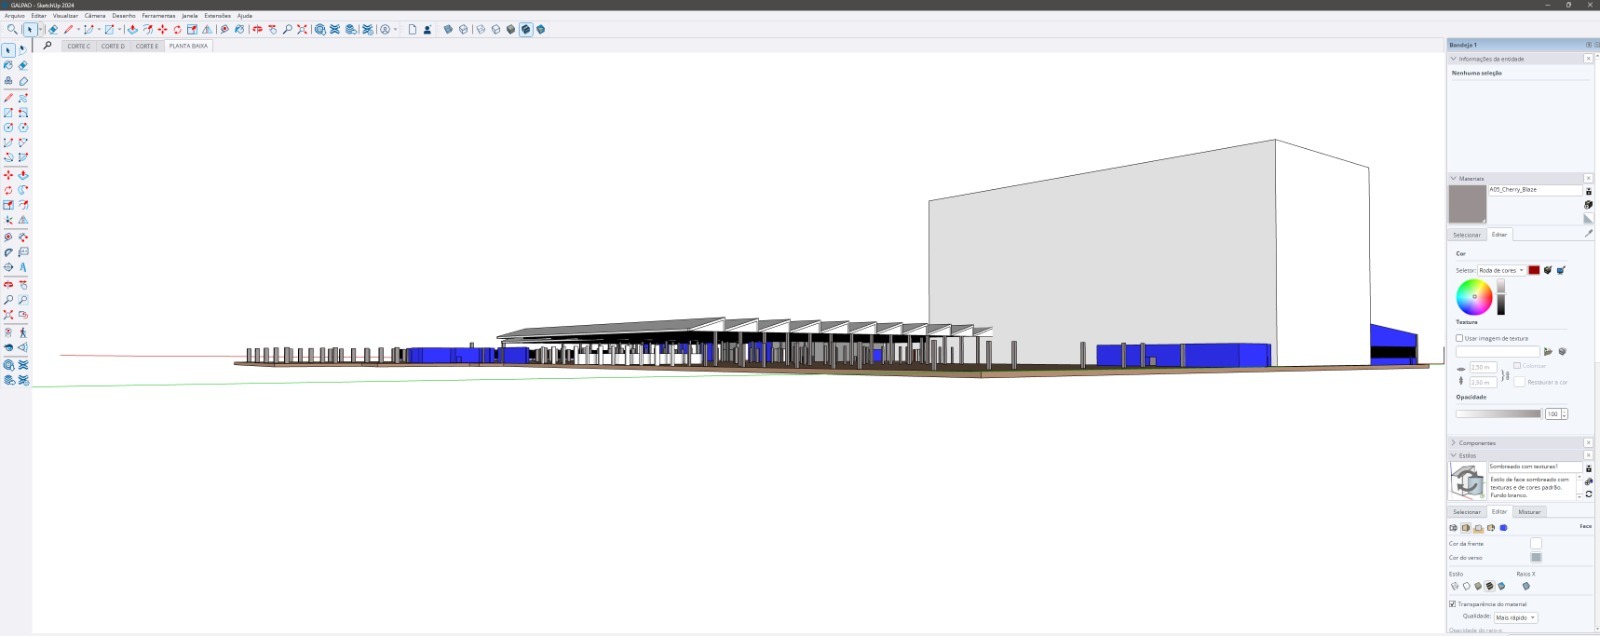This screenshot has width=1600, height=636.
Task: Toggle 'Transparência do material' checkbox
Action: [1452, 604]
